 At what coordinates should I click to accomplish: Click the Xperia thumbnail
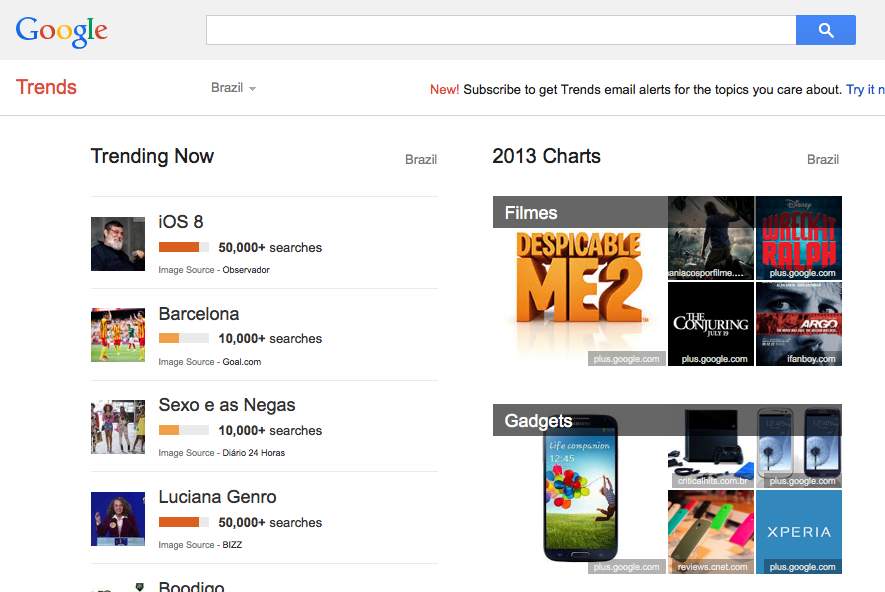[799, 532]
